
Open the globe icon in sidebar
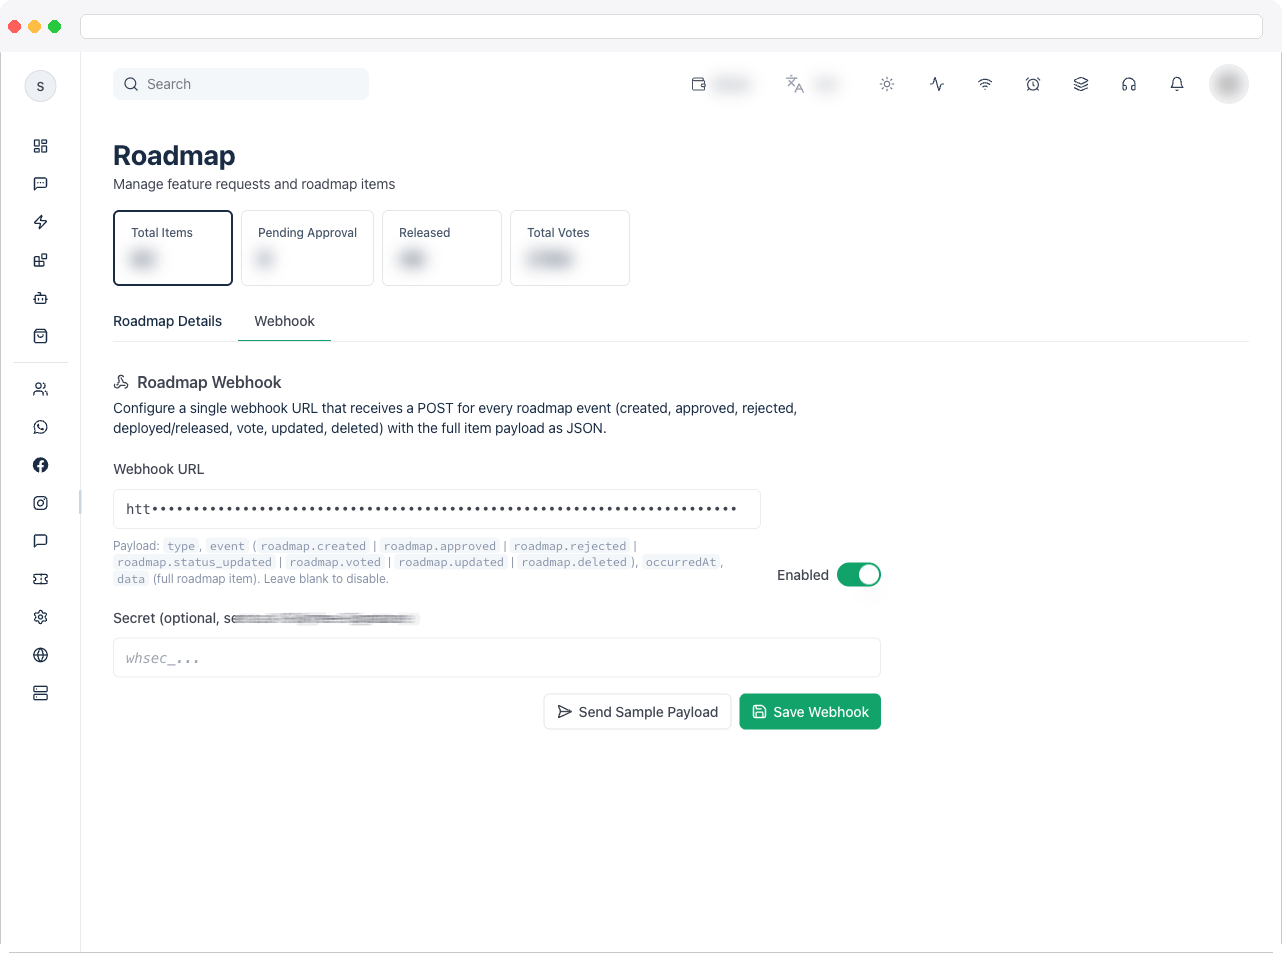point(40,655)
